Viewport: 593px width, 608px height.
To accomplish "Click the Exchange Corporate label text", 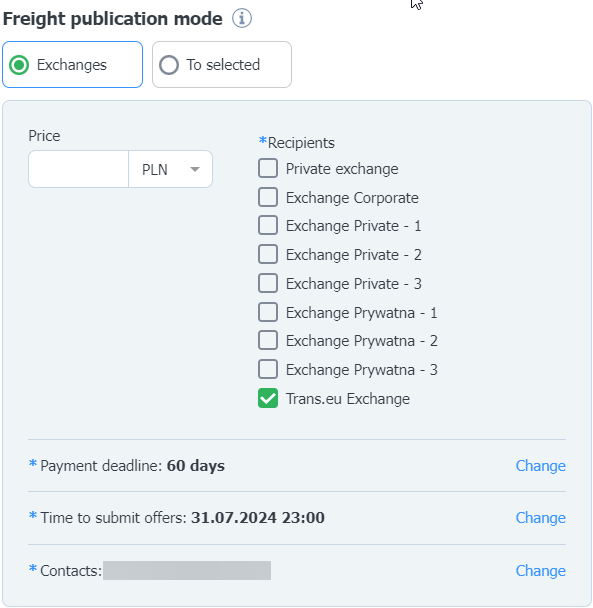I will (352, 198).
